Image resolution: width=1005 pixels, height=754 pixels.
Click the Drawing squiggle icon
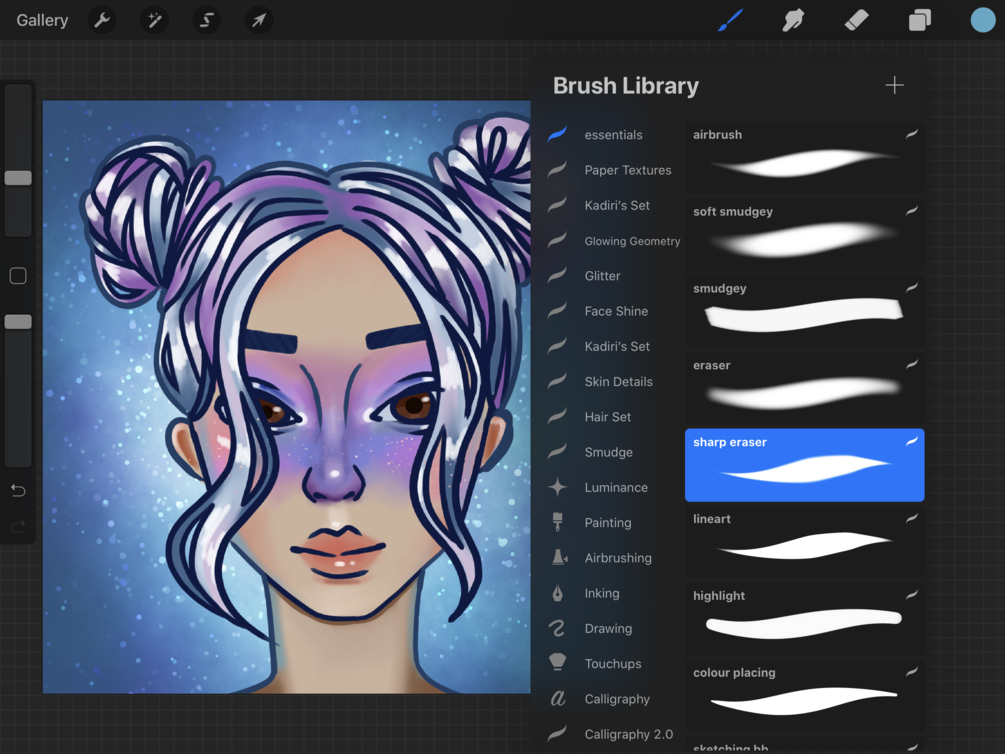[x=557, y=628]
